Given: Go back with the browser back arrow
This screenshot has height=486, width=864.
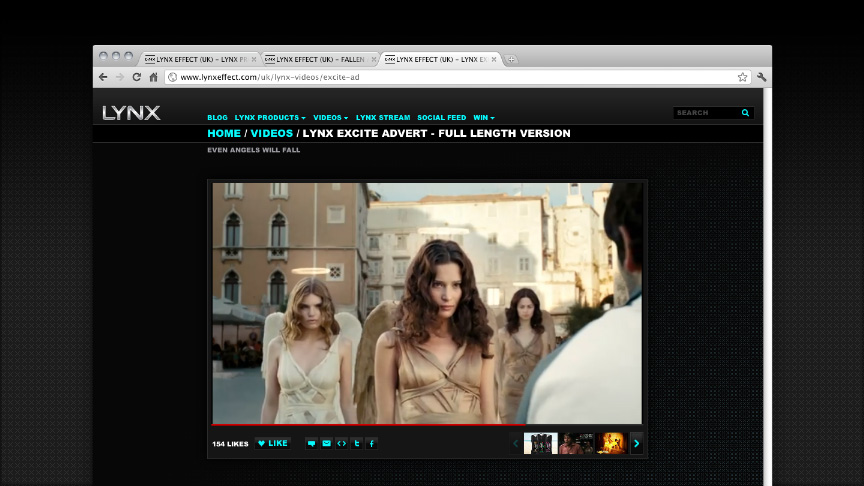Looking at the screenshot, I should tap(103, 77).
